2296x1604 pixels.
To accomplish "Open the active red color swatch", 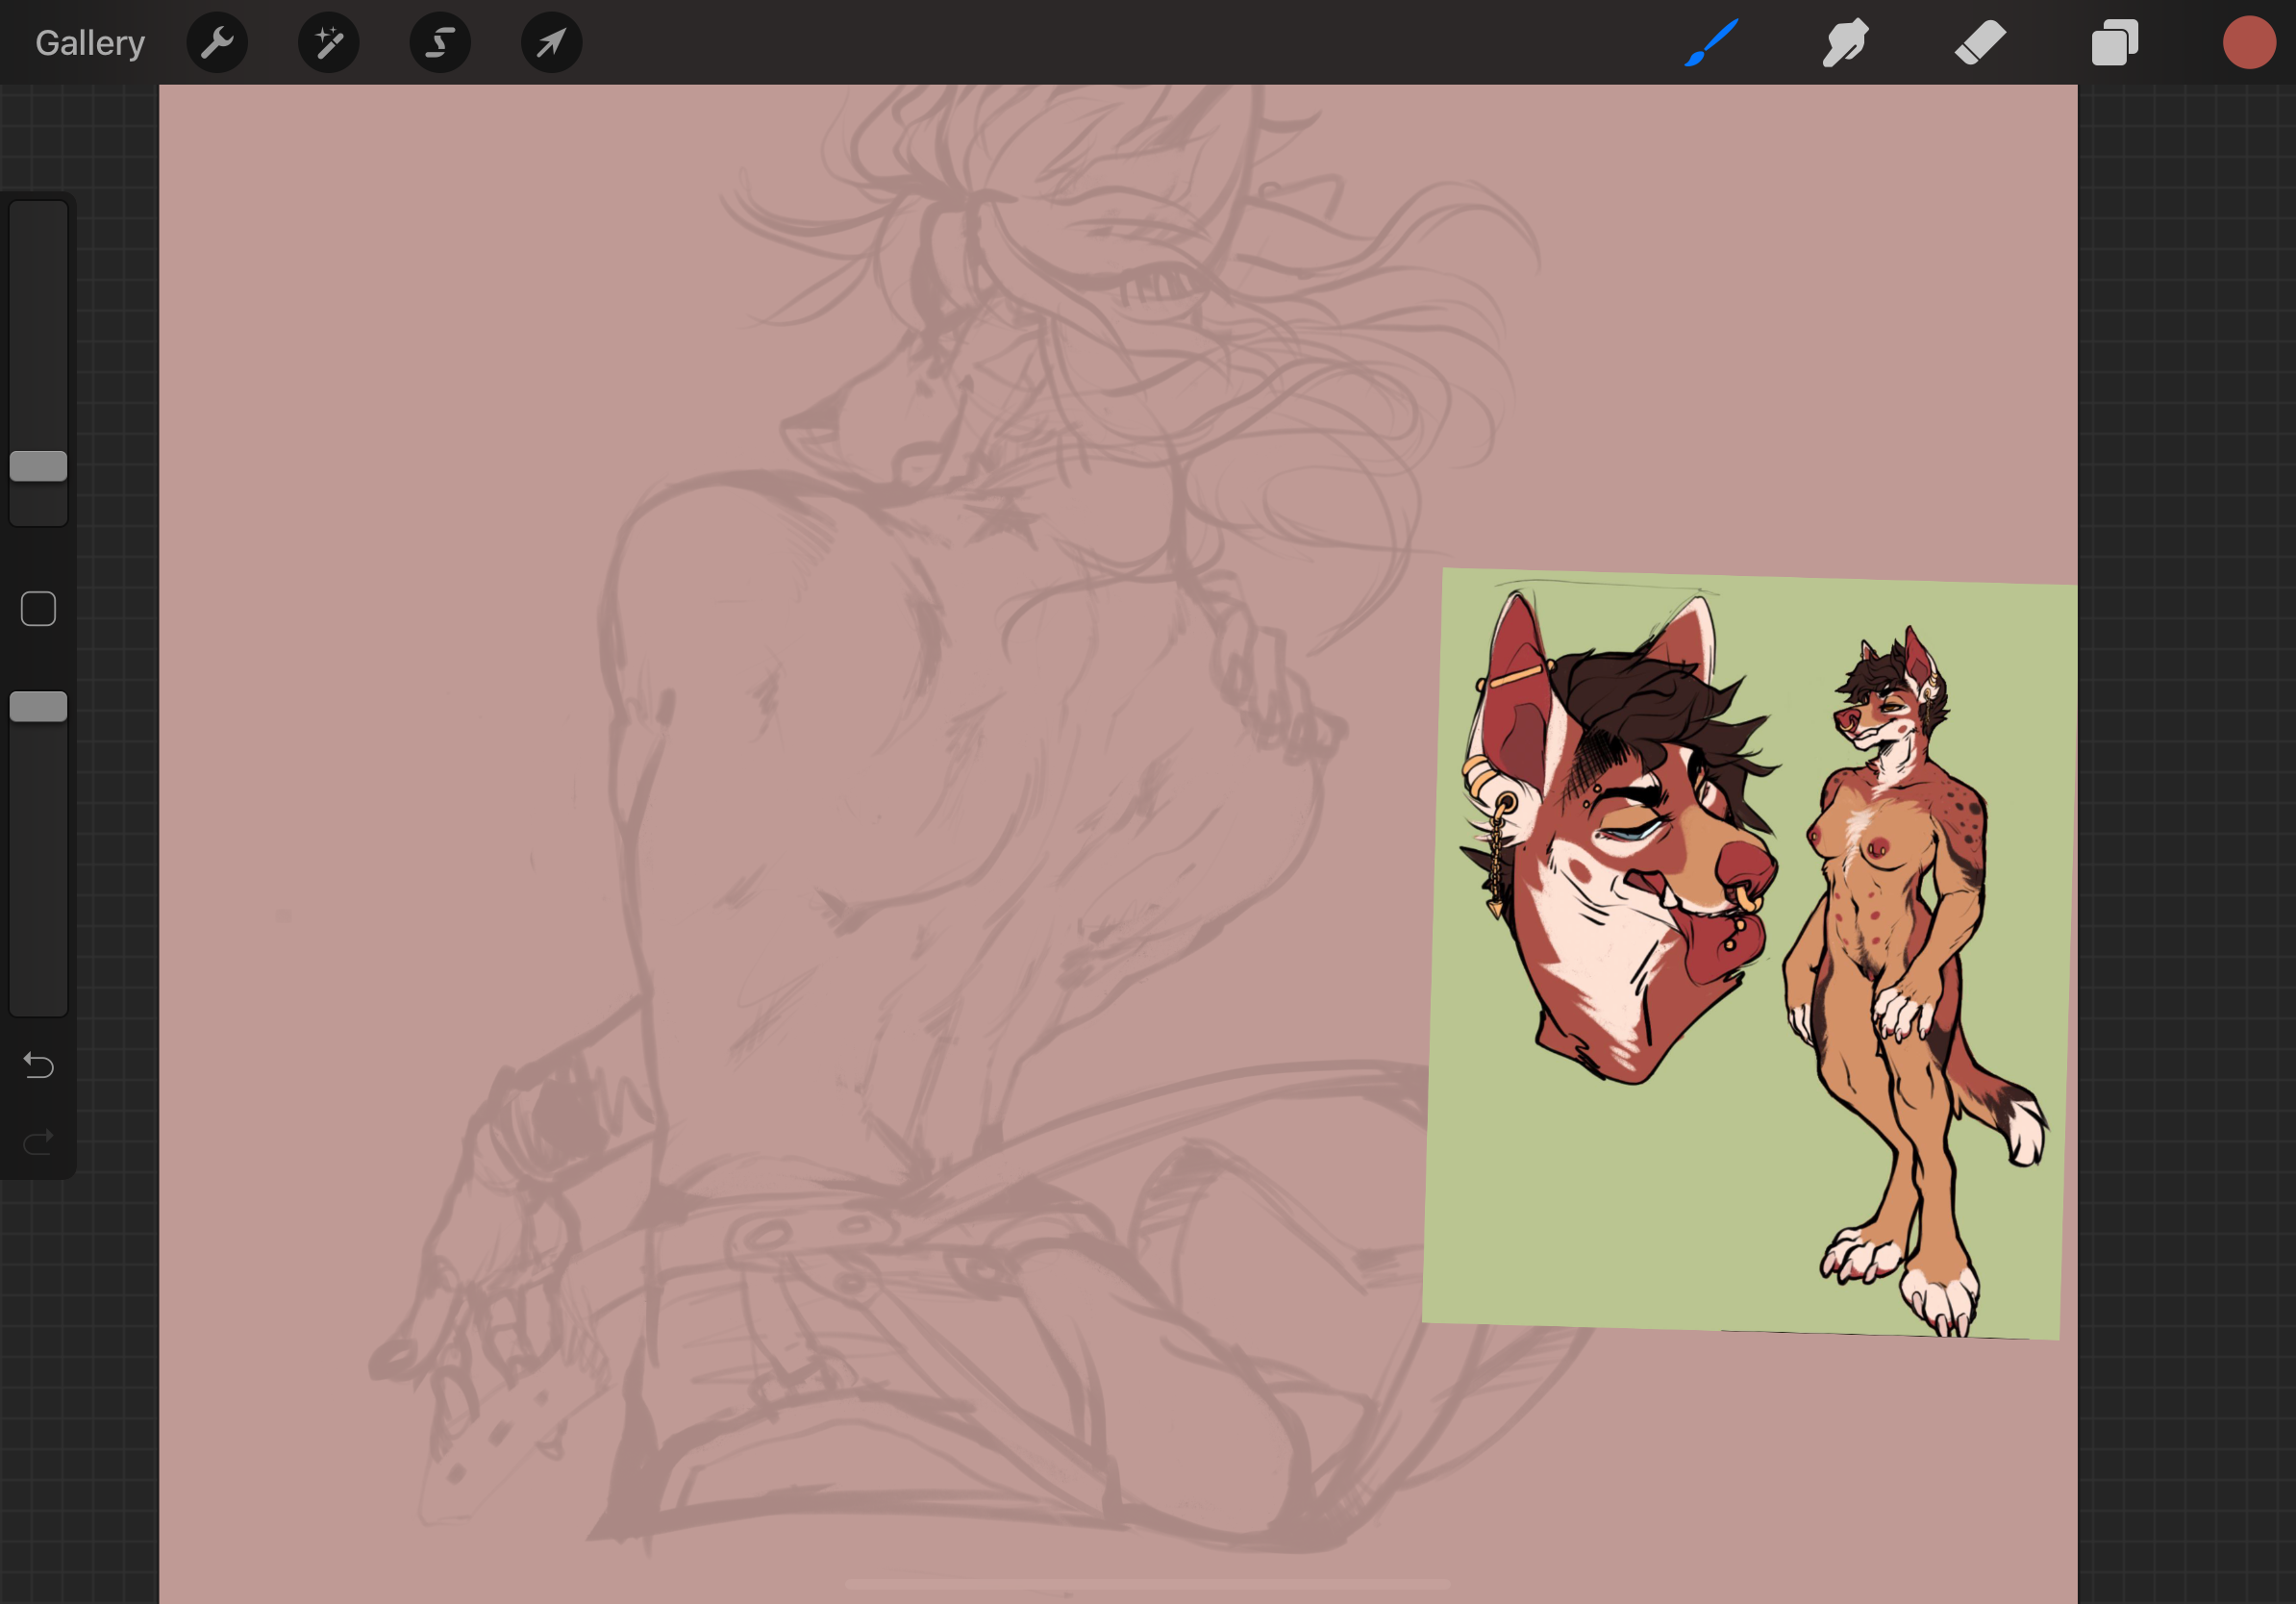I will pyautogui.click(x=2249, y=43).
